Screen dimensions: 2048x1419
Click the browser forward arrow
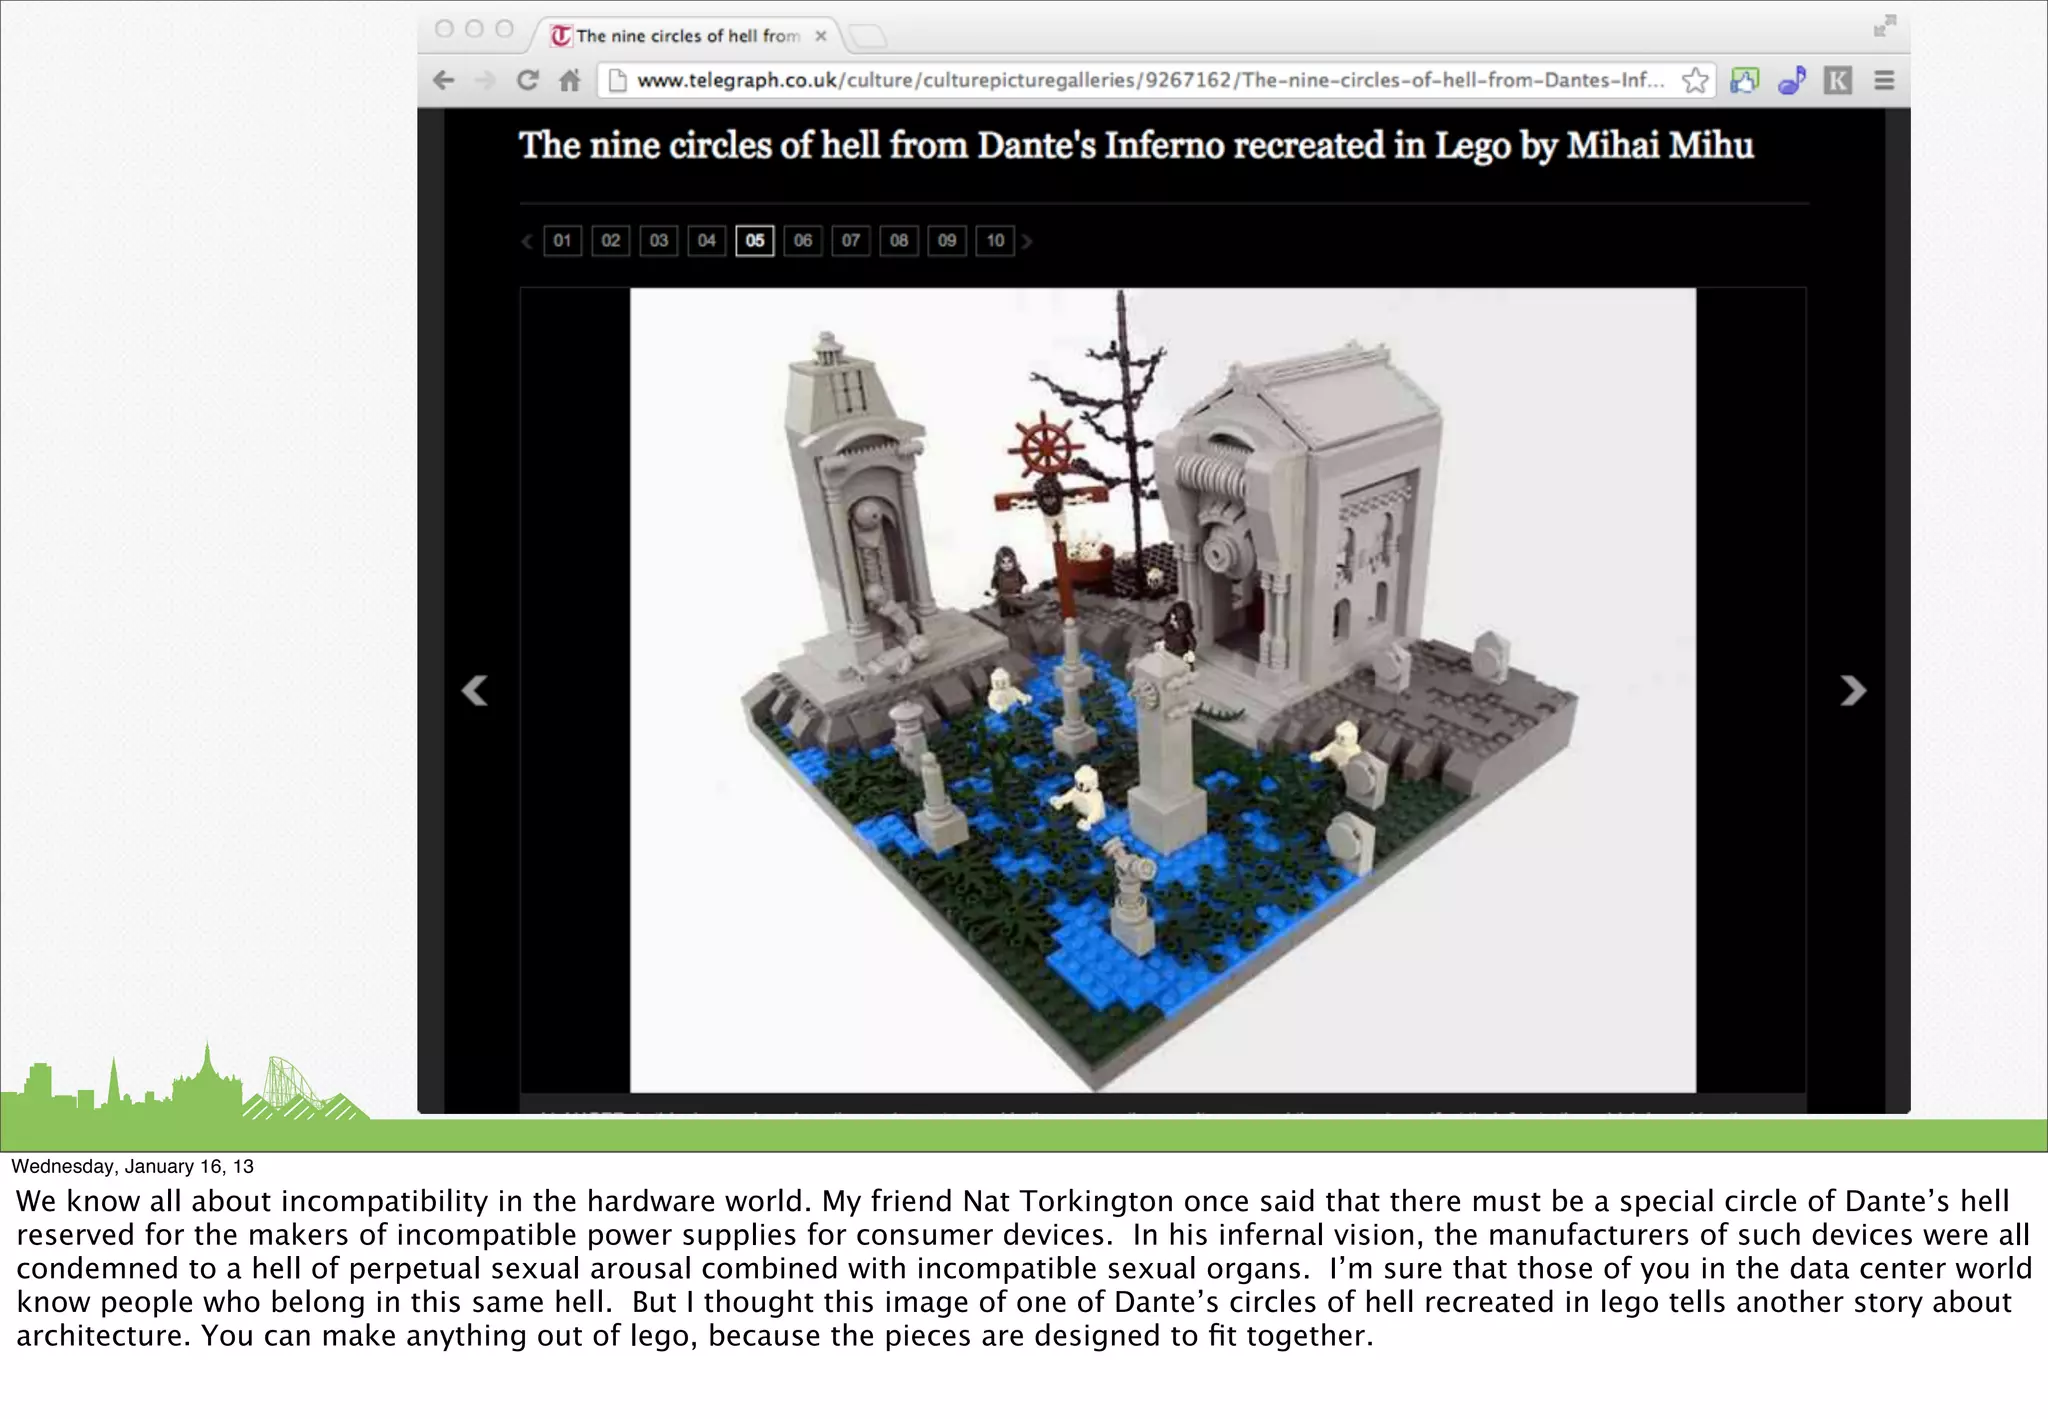[485, 80]
